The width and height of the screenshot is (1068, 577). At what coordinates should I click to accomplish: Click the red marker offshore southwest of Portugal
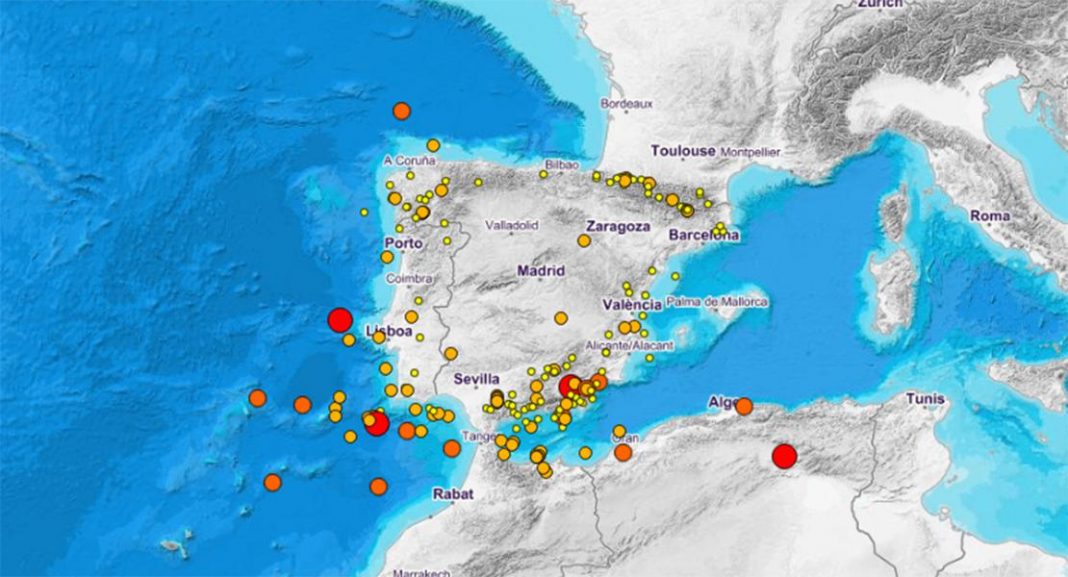[x=377, y=424]
